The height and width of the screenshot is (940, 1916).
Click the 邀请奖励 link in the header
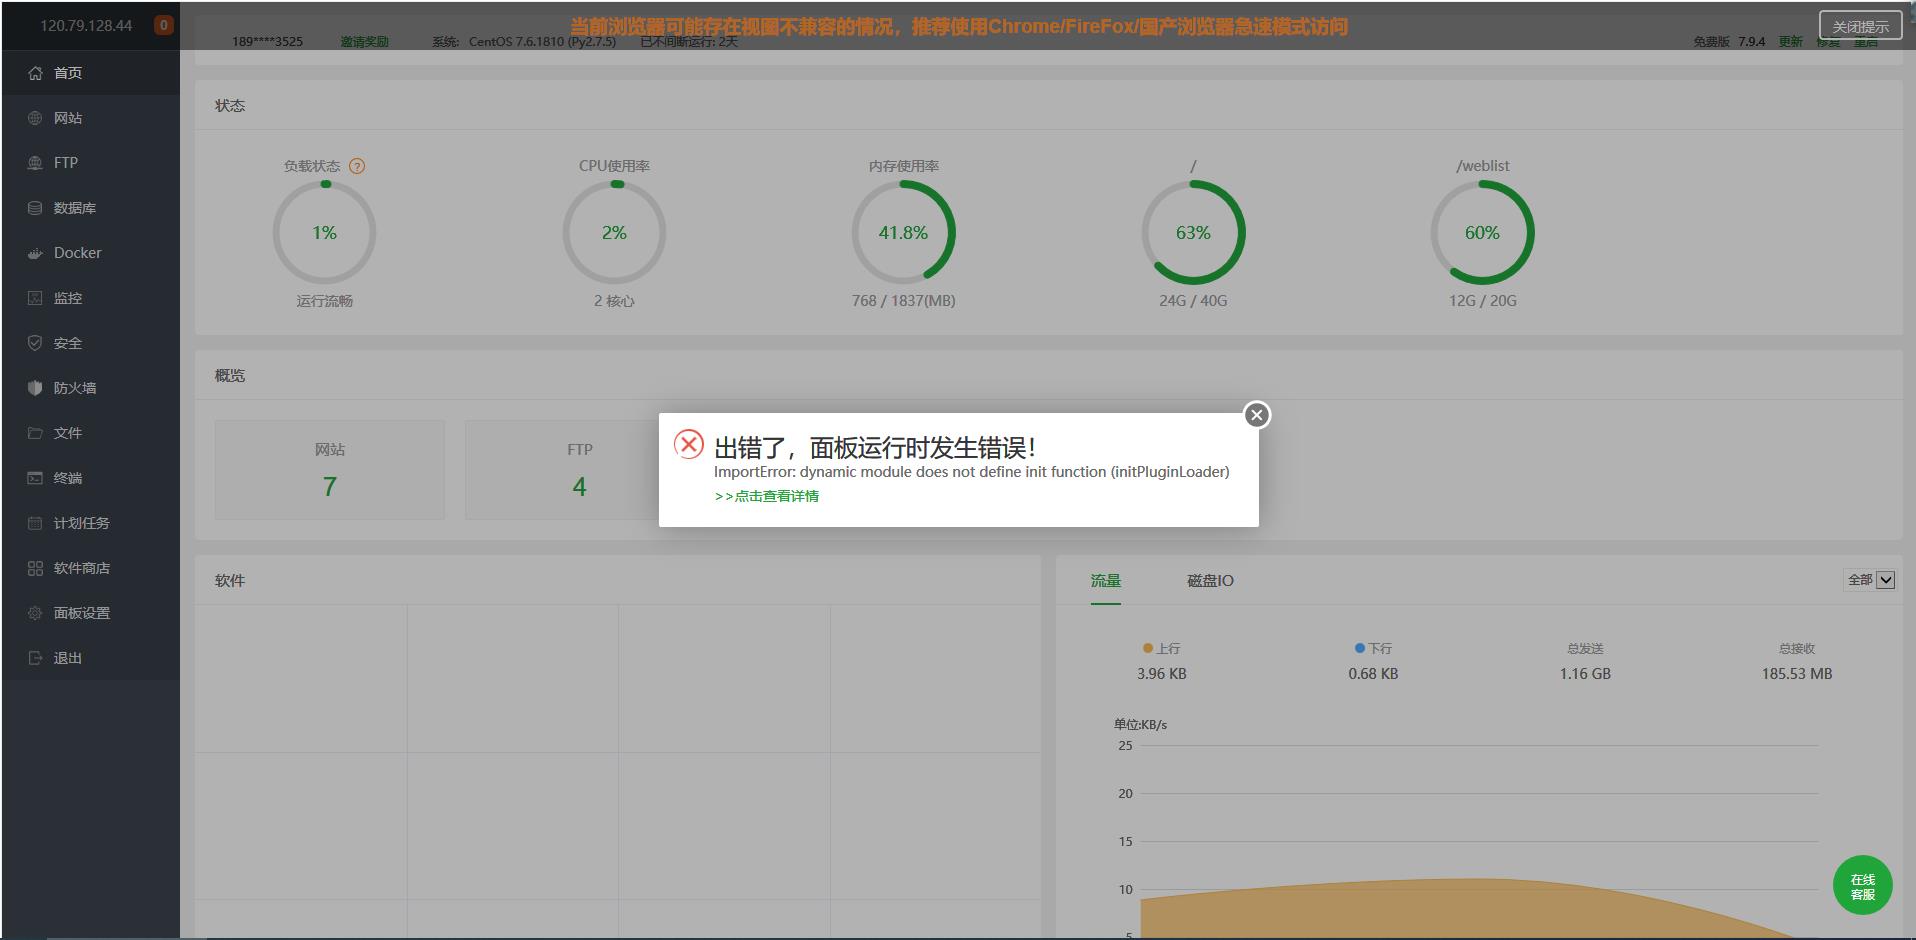364,42
